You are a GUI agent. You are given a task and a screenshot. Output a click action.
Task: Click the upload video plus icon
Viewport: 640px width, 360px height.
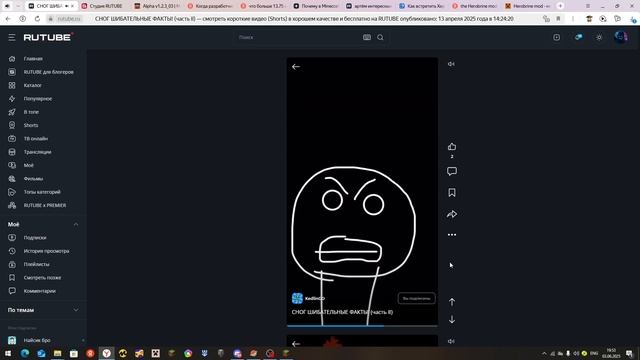(556, 38)
